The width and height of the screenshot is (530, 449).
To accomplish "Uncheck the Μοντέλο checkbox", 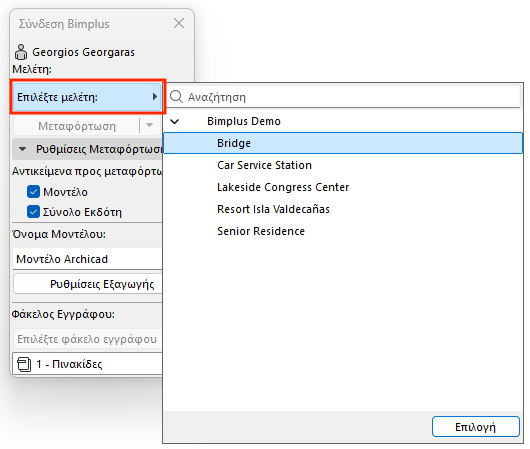I will [x=33, y=192].
